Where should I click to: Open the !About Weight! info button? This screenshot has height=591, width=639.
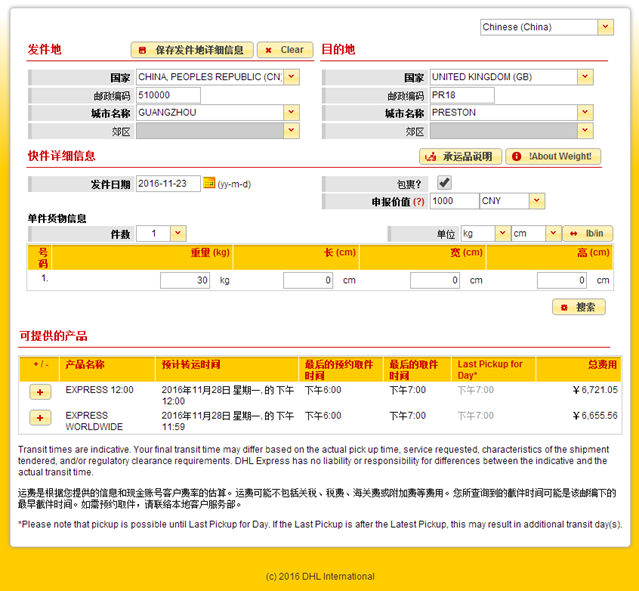click(553, 157)
